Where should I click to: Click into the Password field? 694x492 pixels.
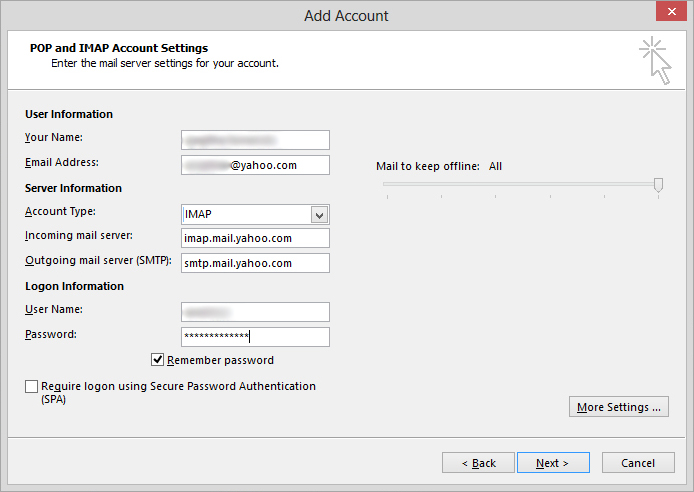255,337
